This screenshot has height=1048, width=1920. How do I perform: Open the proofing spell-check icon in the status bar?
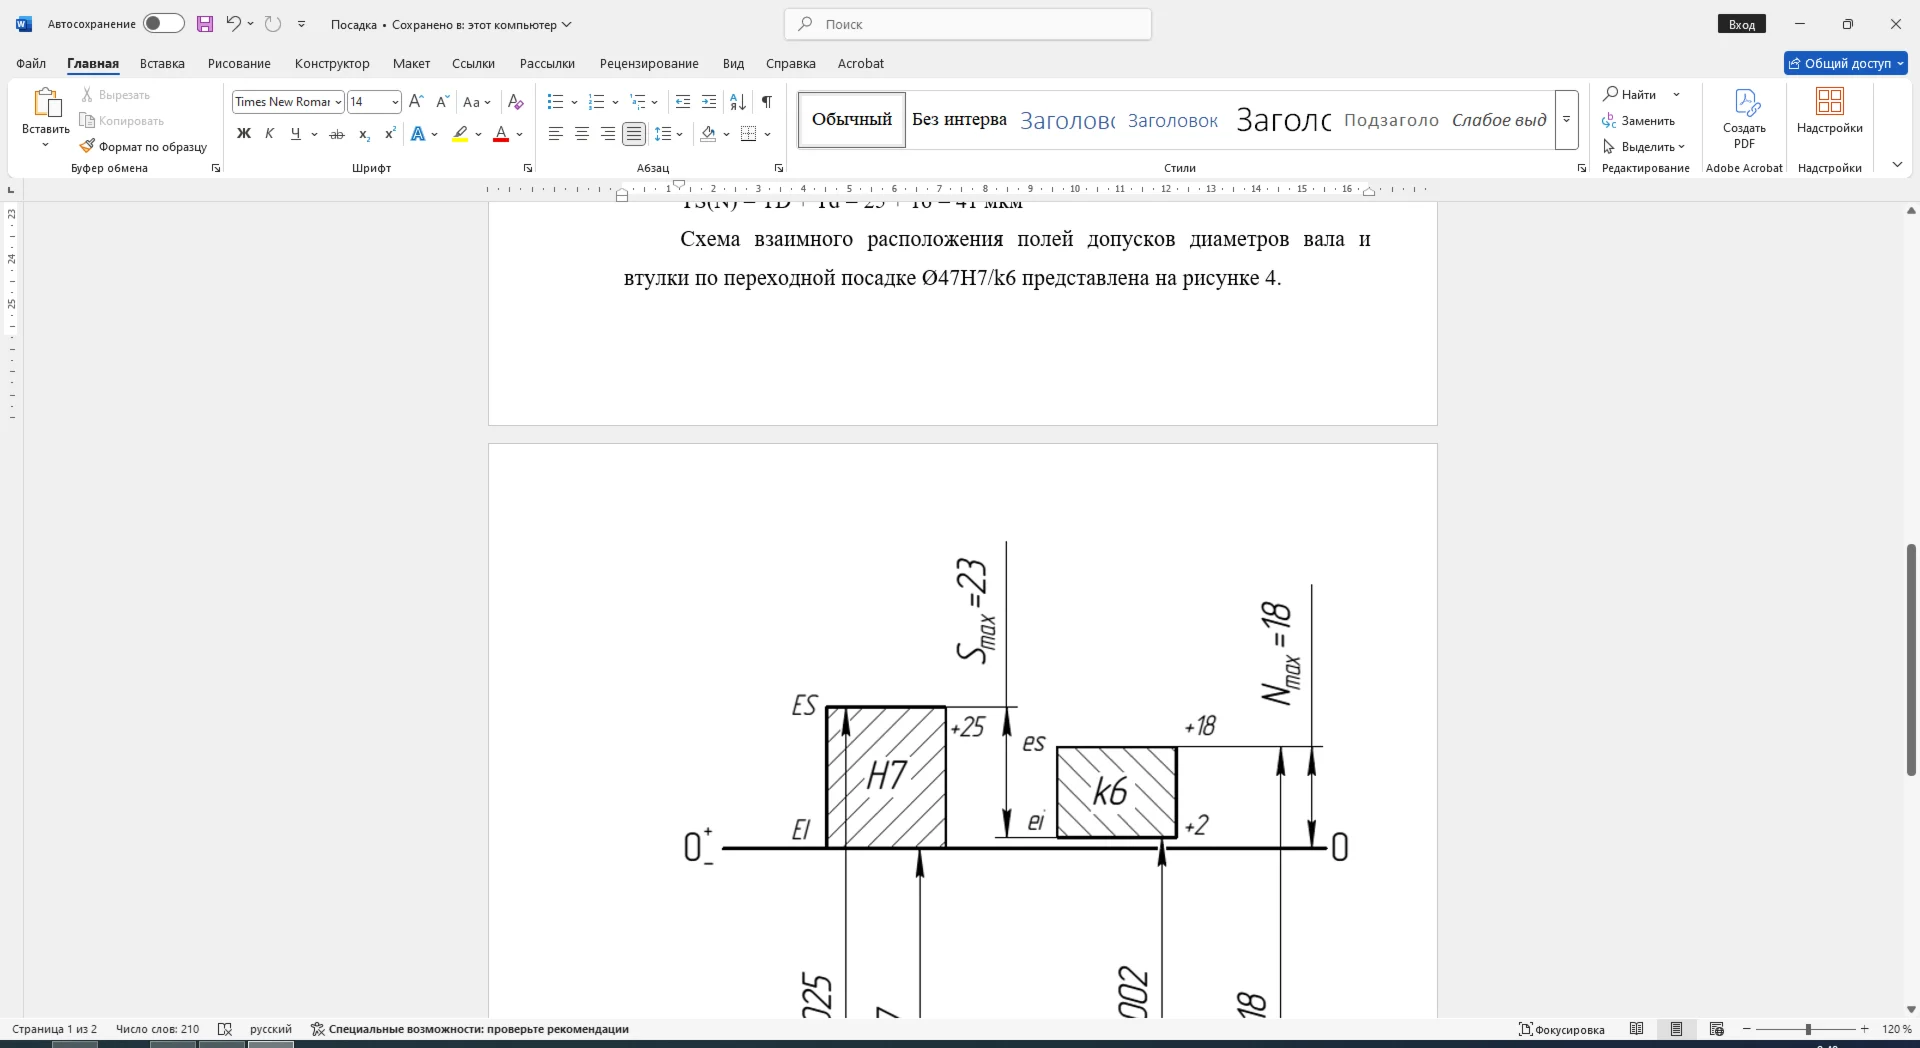(x=225, y=1029)
